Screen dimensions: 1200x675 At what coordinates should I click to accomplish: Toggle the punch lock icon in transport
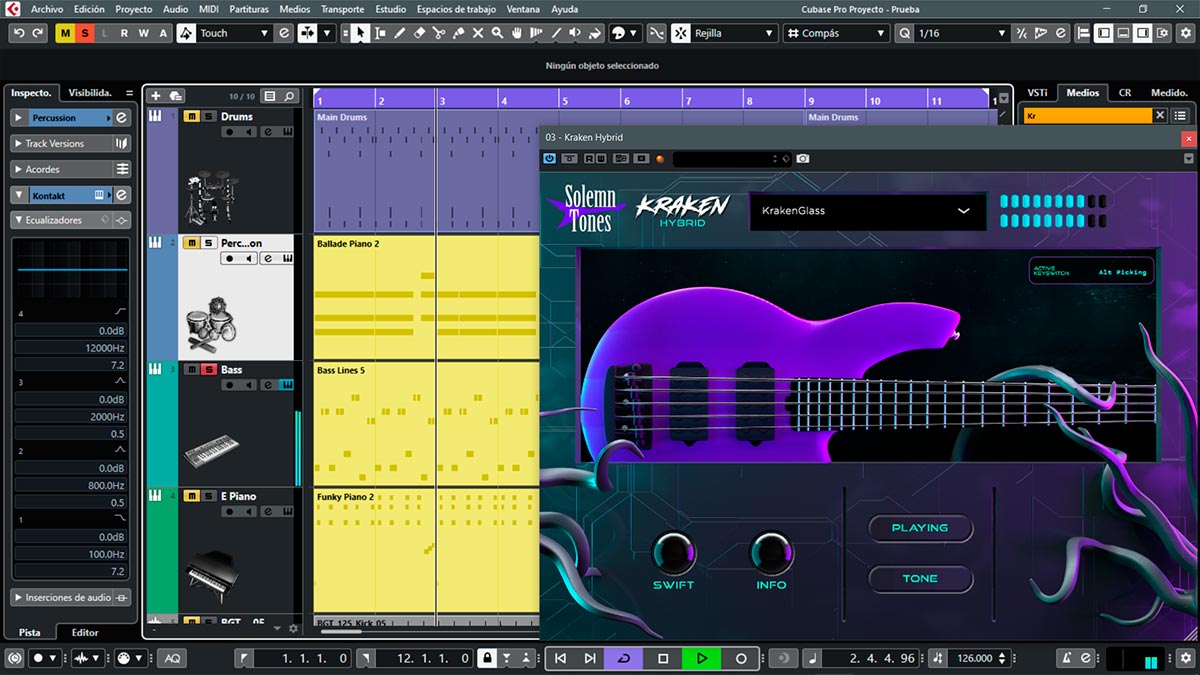point(486,658)
